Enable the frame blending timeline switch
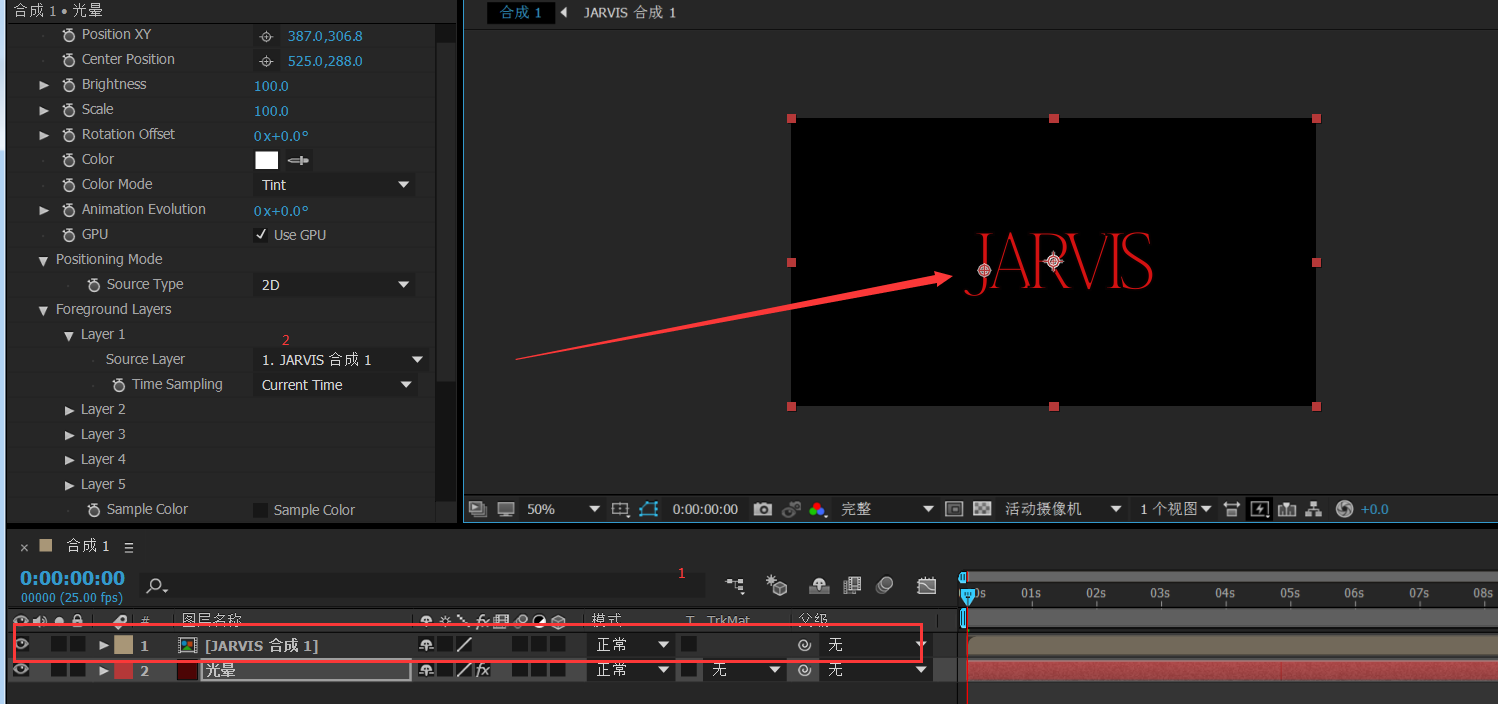The width and height of the screenshot is (1498, 704). coord(852,585)
